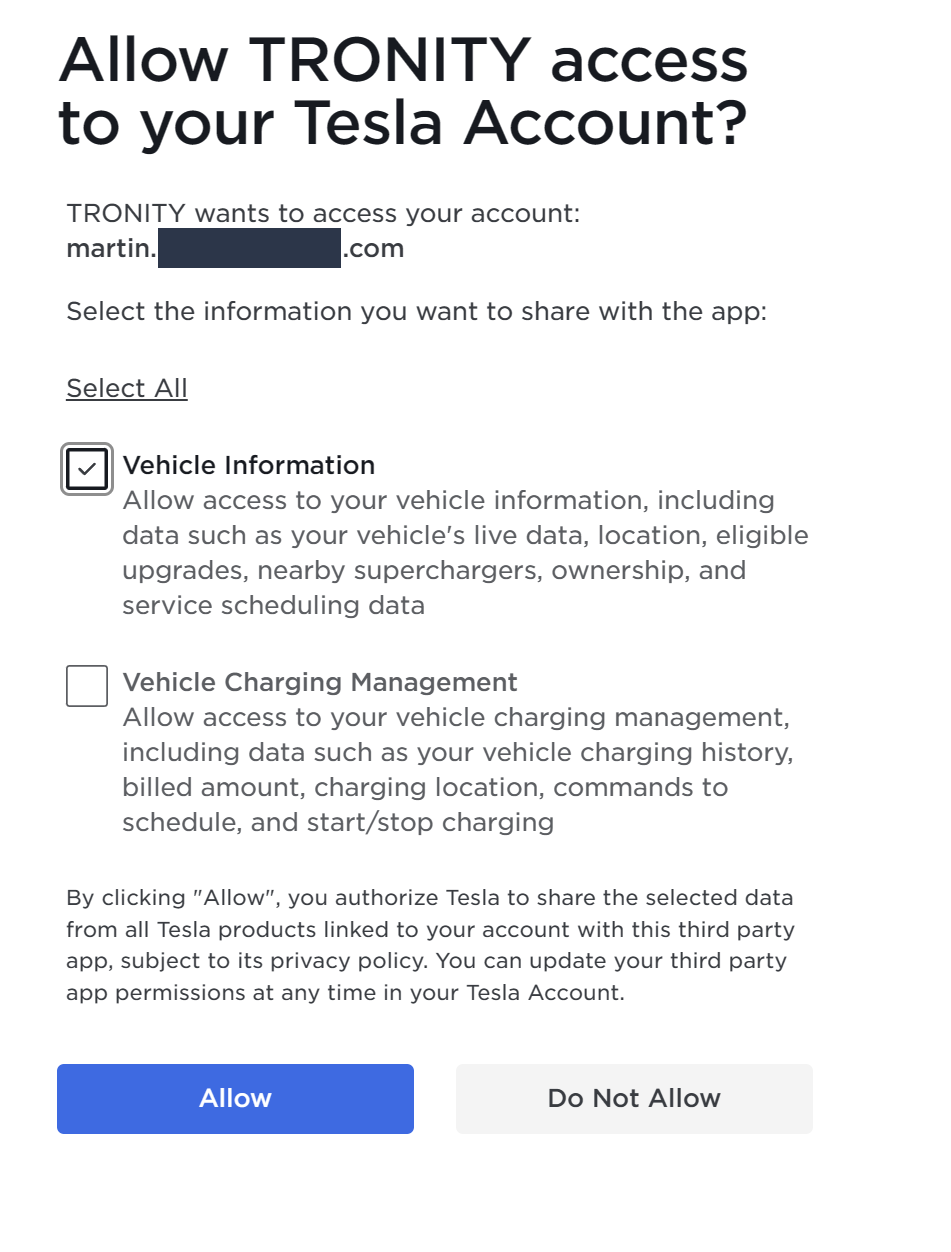Screen dimensions: 951x1252
Task: Decline with the Do Not Allow button
Action: [634, 1098]
